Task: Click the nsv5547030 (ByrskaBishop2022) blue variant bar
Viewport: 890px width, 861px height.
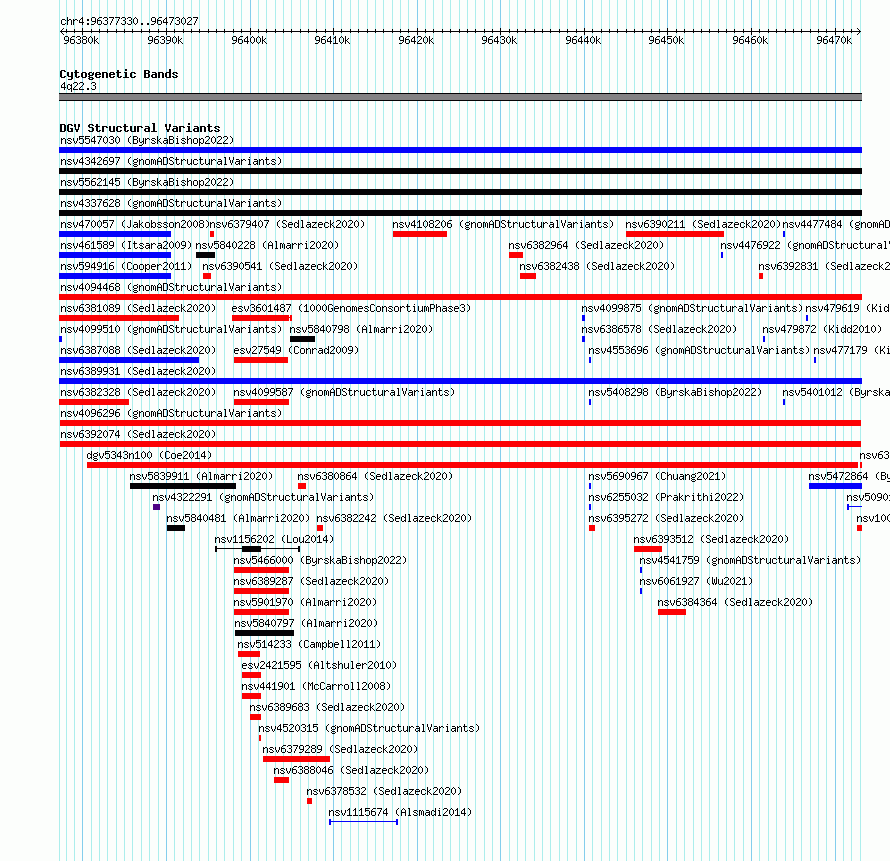Action: 460,150
